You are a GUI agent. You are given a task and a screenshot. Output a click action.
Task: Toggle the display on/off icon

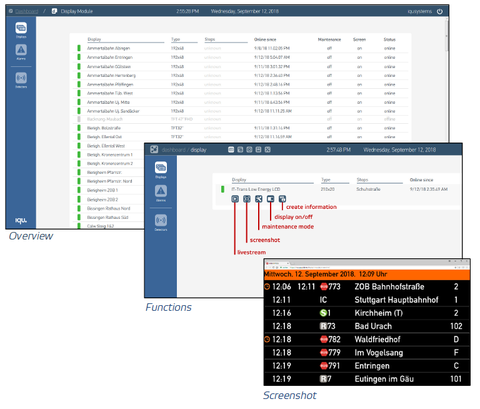(x=270, y=199)
